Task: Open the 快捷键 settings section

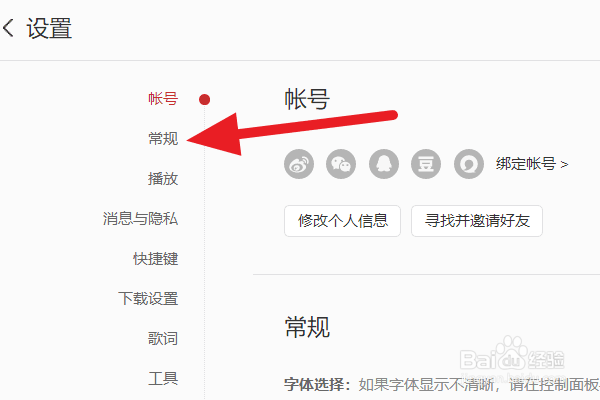Action: pyautogui.click(x=155, y=259)
